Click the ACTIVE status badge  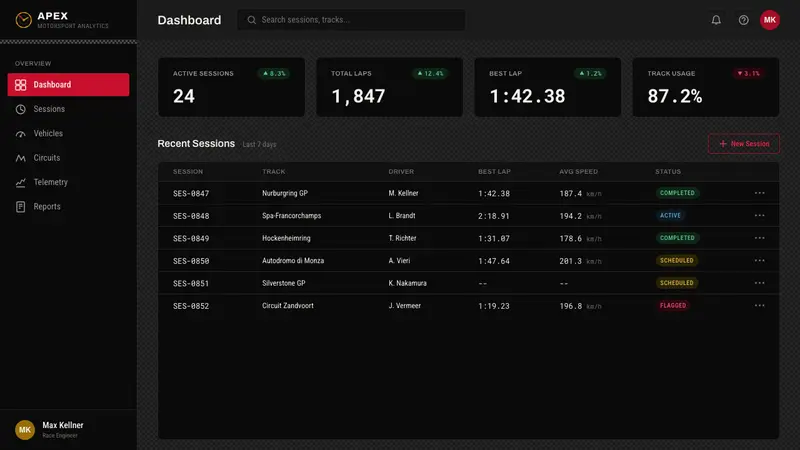[x=670, y=215]
